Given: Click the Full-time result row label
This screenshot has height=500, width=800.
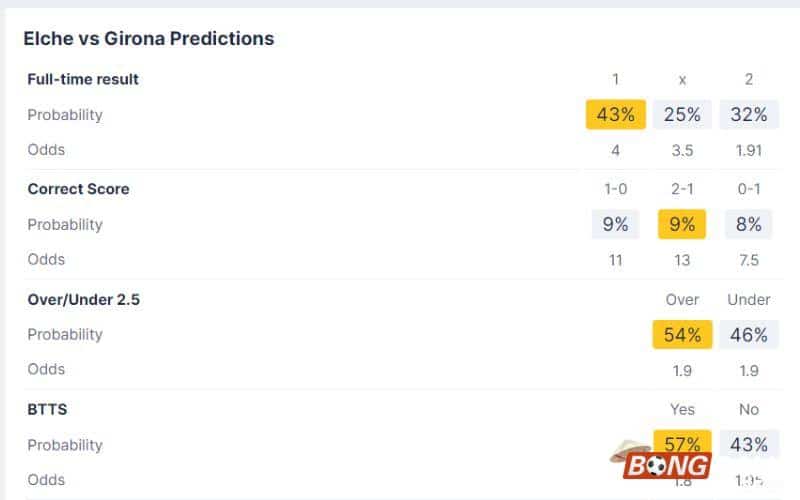Looking at the screenshot, I should click(83, 79).
